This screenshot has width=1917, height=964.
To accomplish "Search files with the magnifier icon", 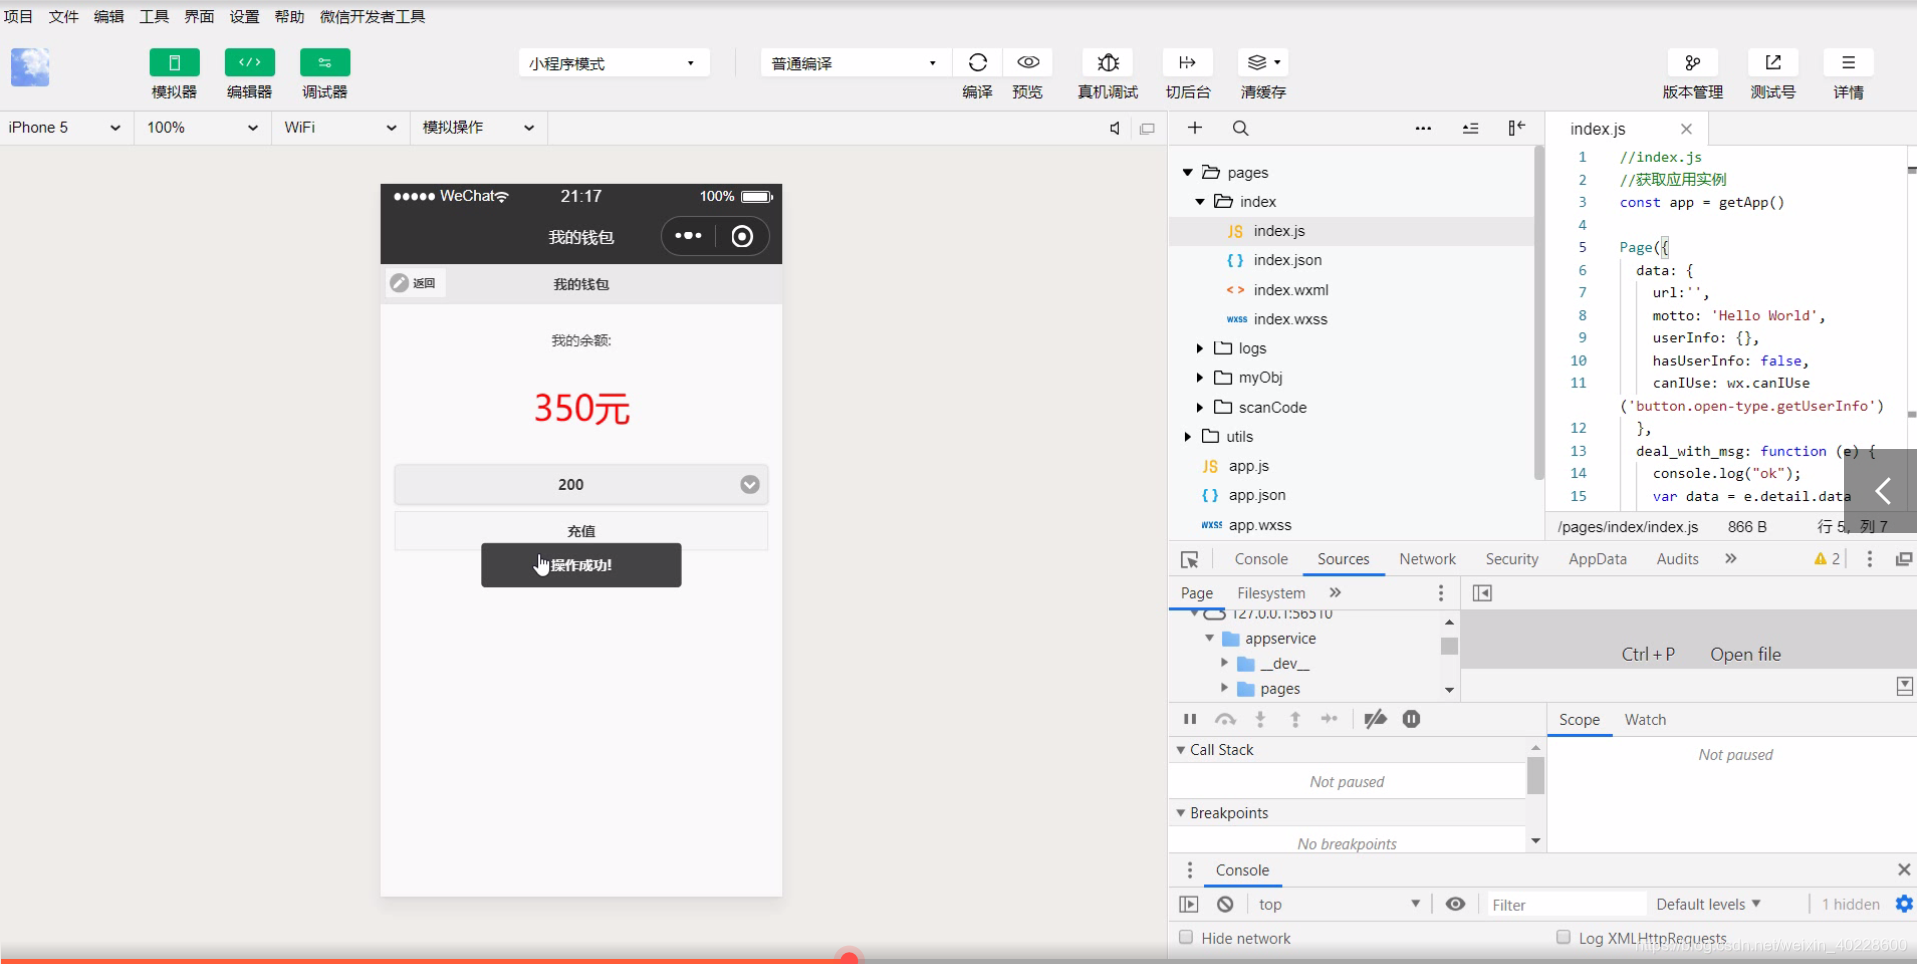I will [1240, 128].
